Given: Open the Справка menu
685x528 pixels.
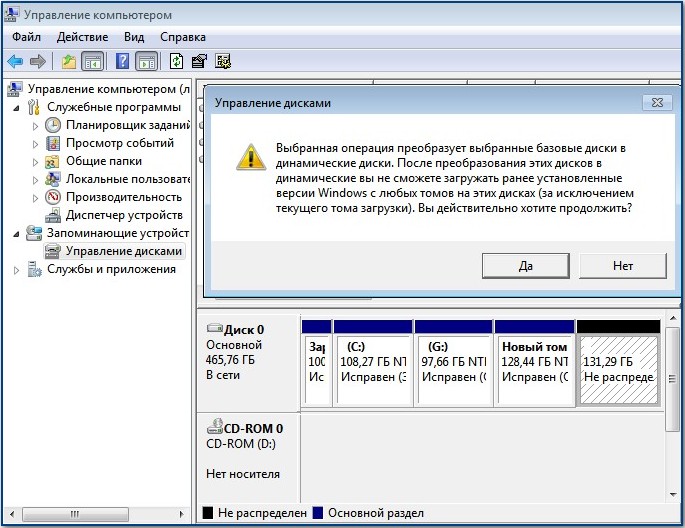Looking at the screenshot, I should (182, 37).
